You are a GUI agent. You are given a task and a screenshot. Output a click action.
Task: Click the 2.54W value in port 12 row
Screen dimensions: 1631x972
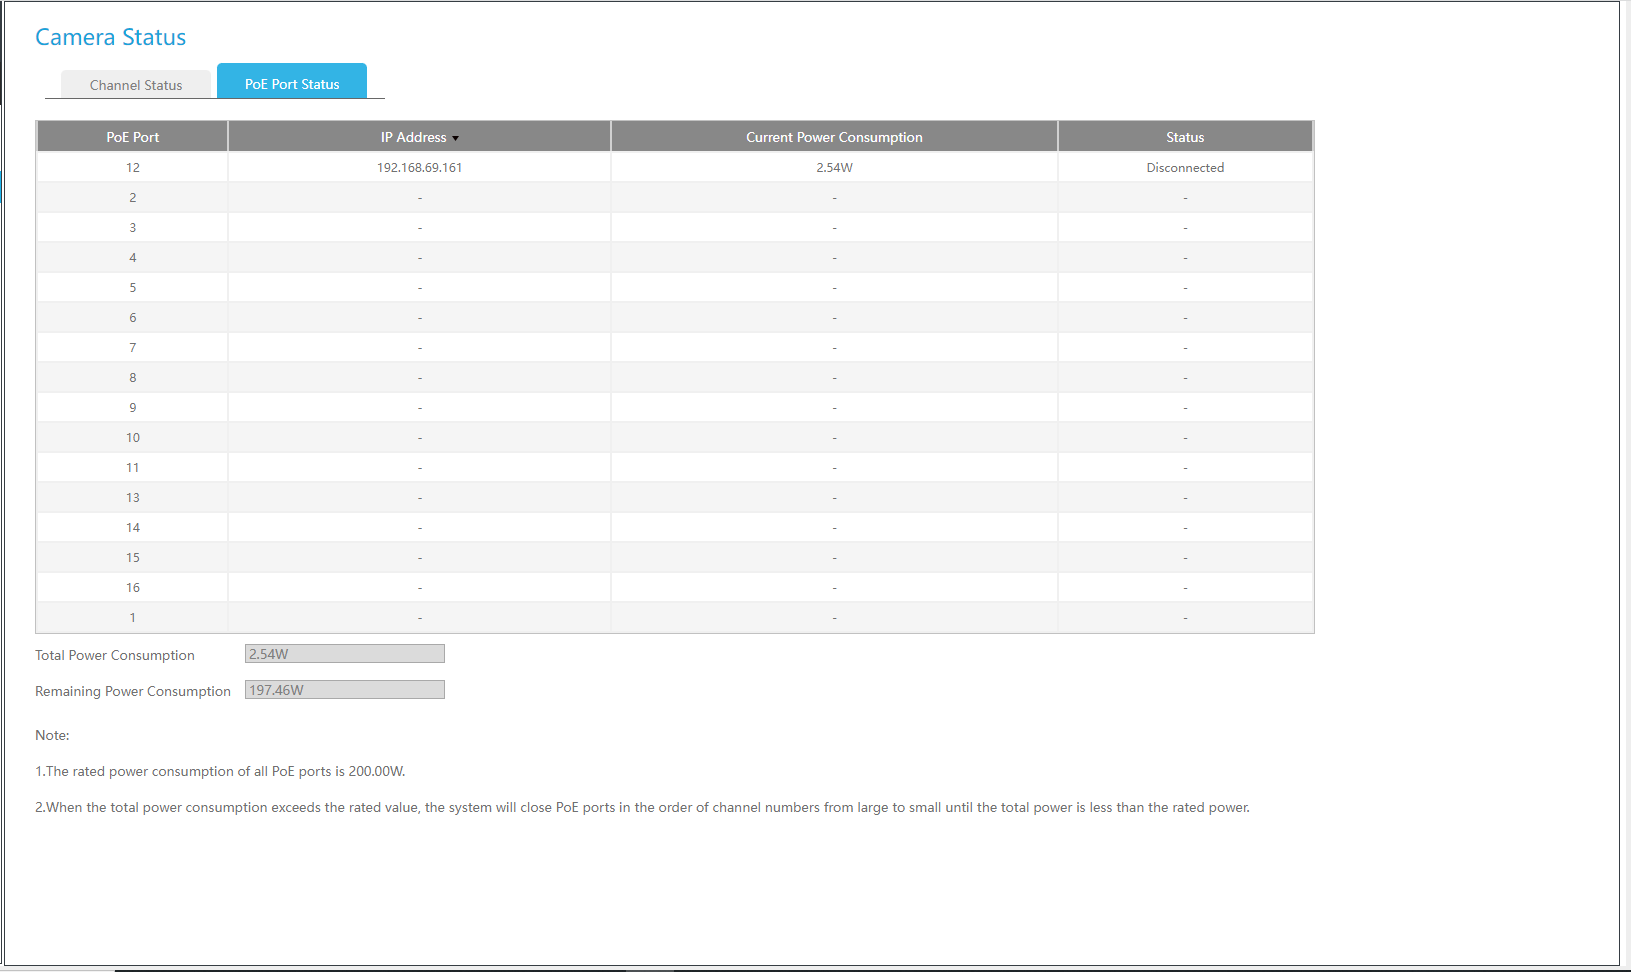pos(834,168)
